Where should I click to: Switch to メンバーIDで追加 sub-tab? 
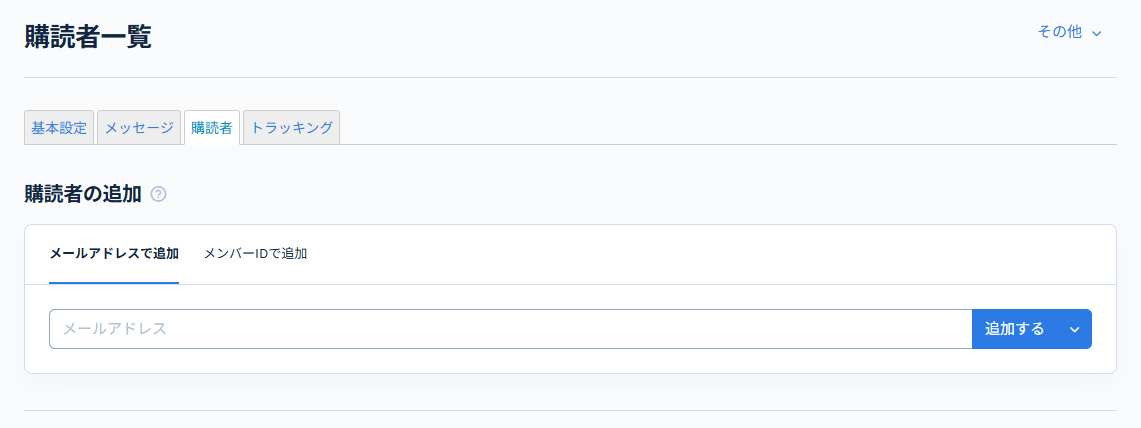pyautogui.click(x=255, y=254)
